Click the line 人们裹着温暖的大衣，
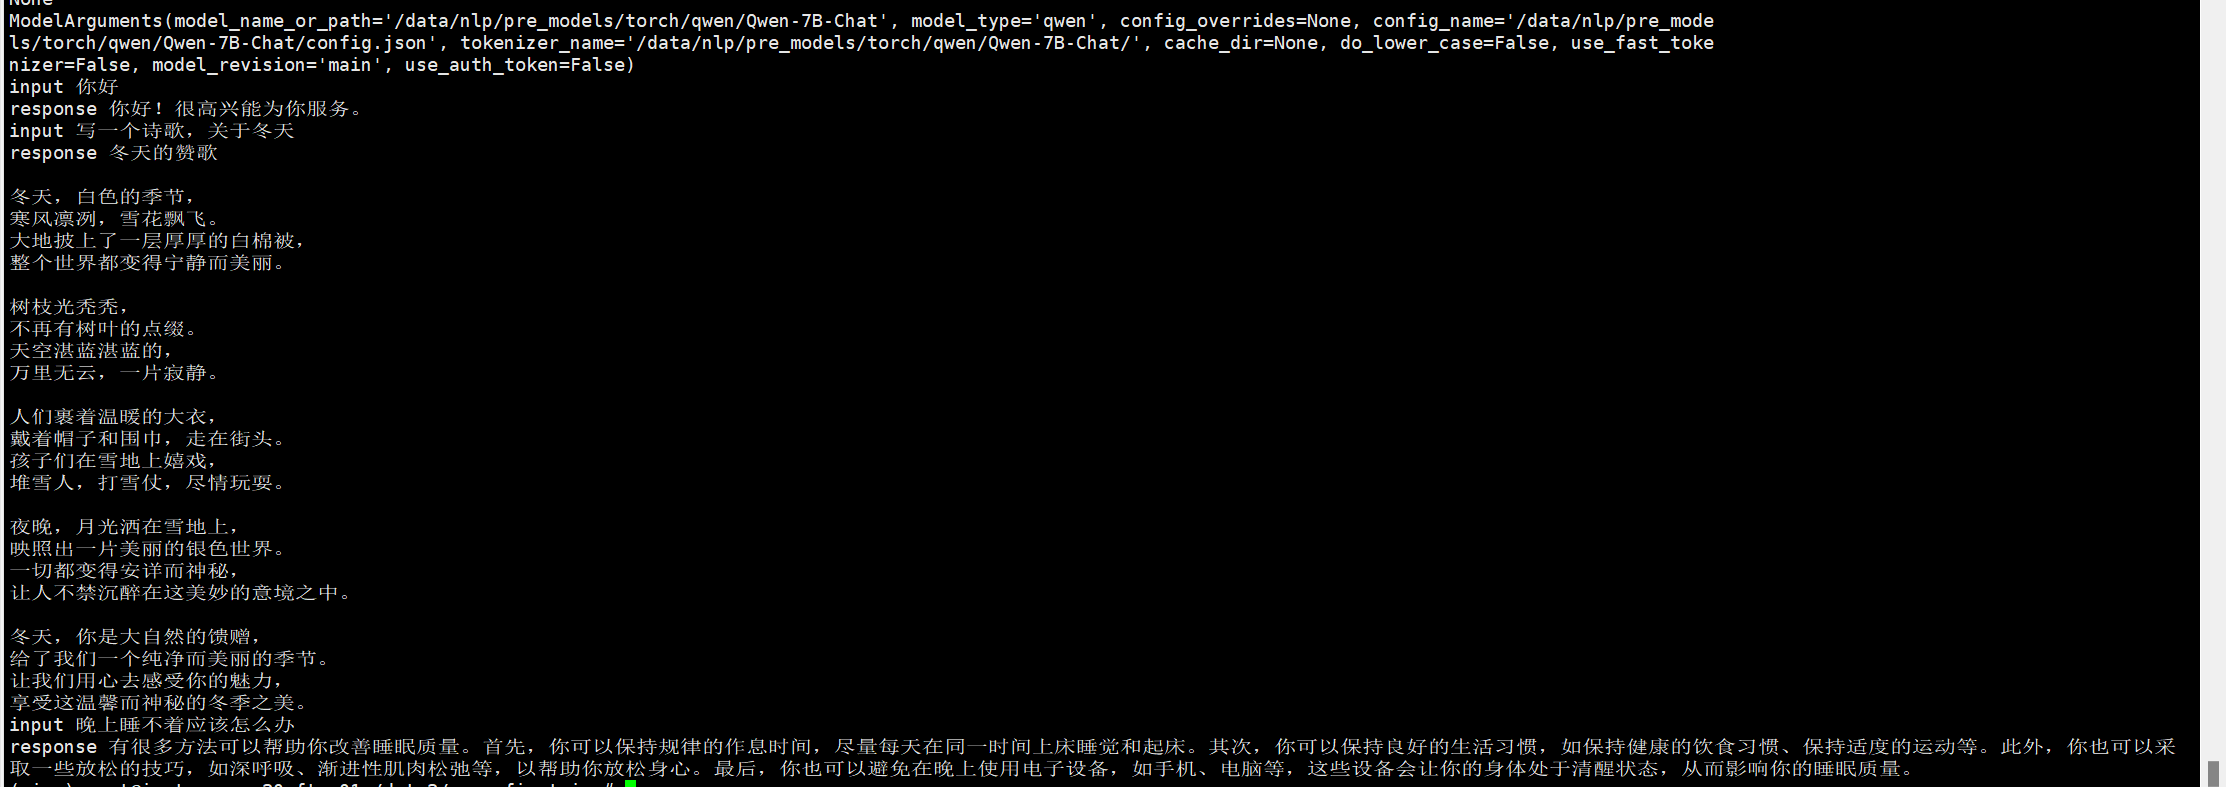 pyautogui.click(x=113, y=417)
